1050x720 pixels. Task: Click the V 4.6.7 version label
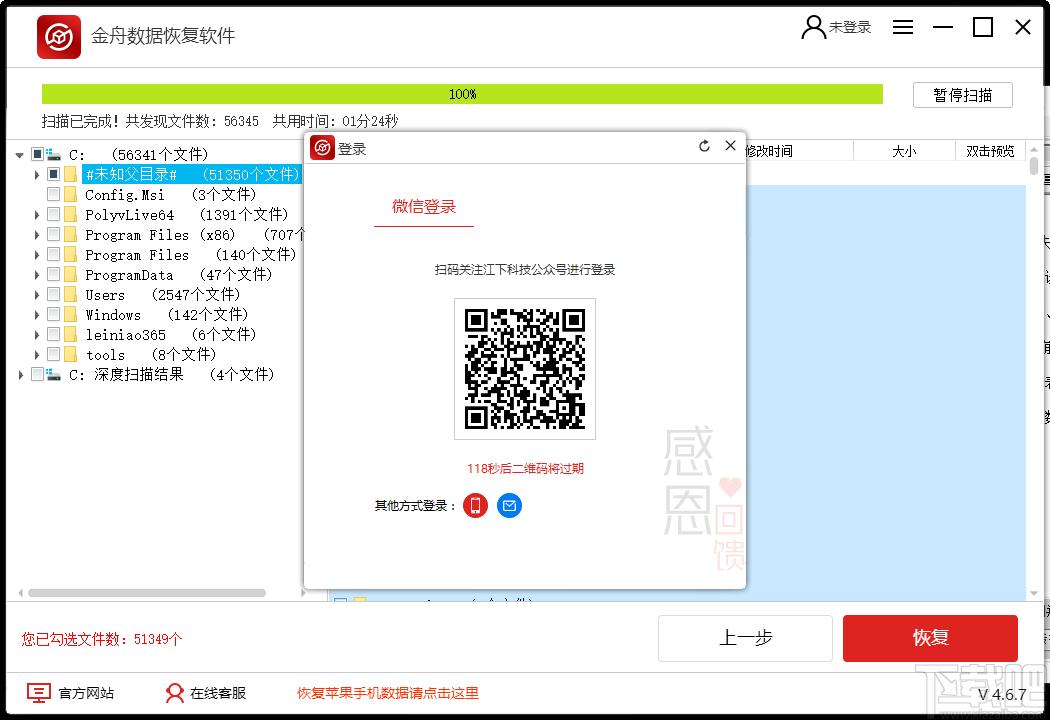tap(1002, 695)
